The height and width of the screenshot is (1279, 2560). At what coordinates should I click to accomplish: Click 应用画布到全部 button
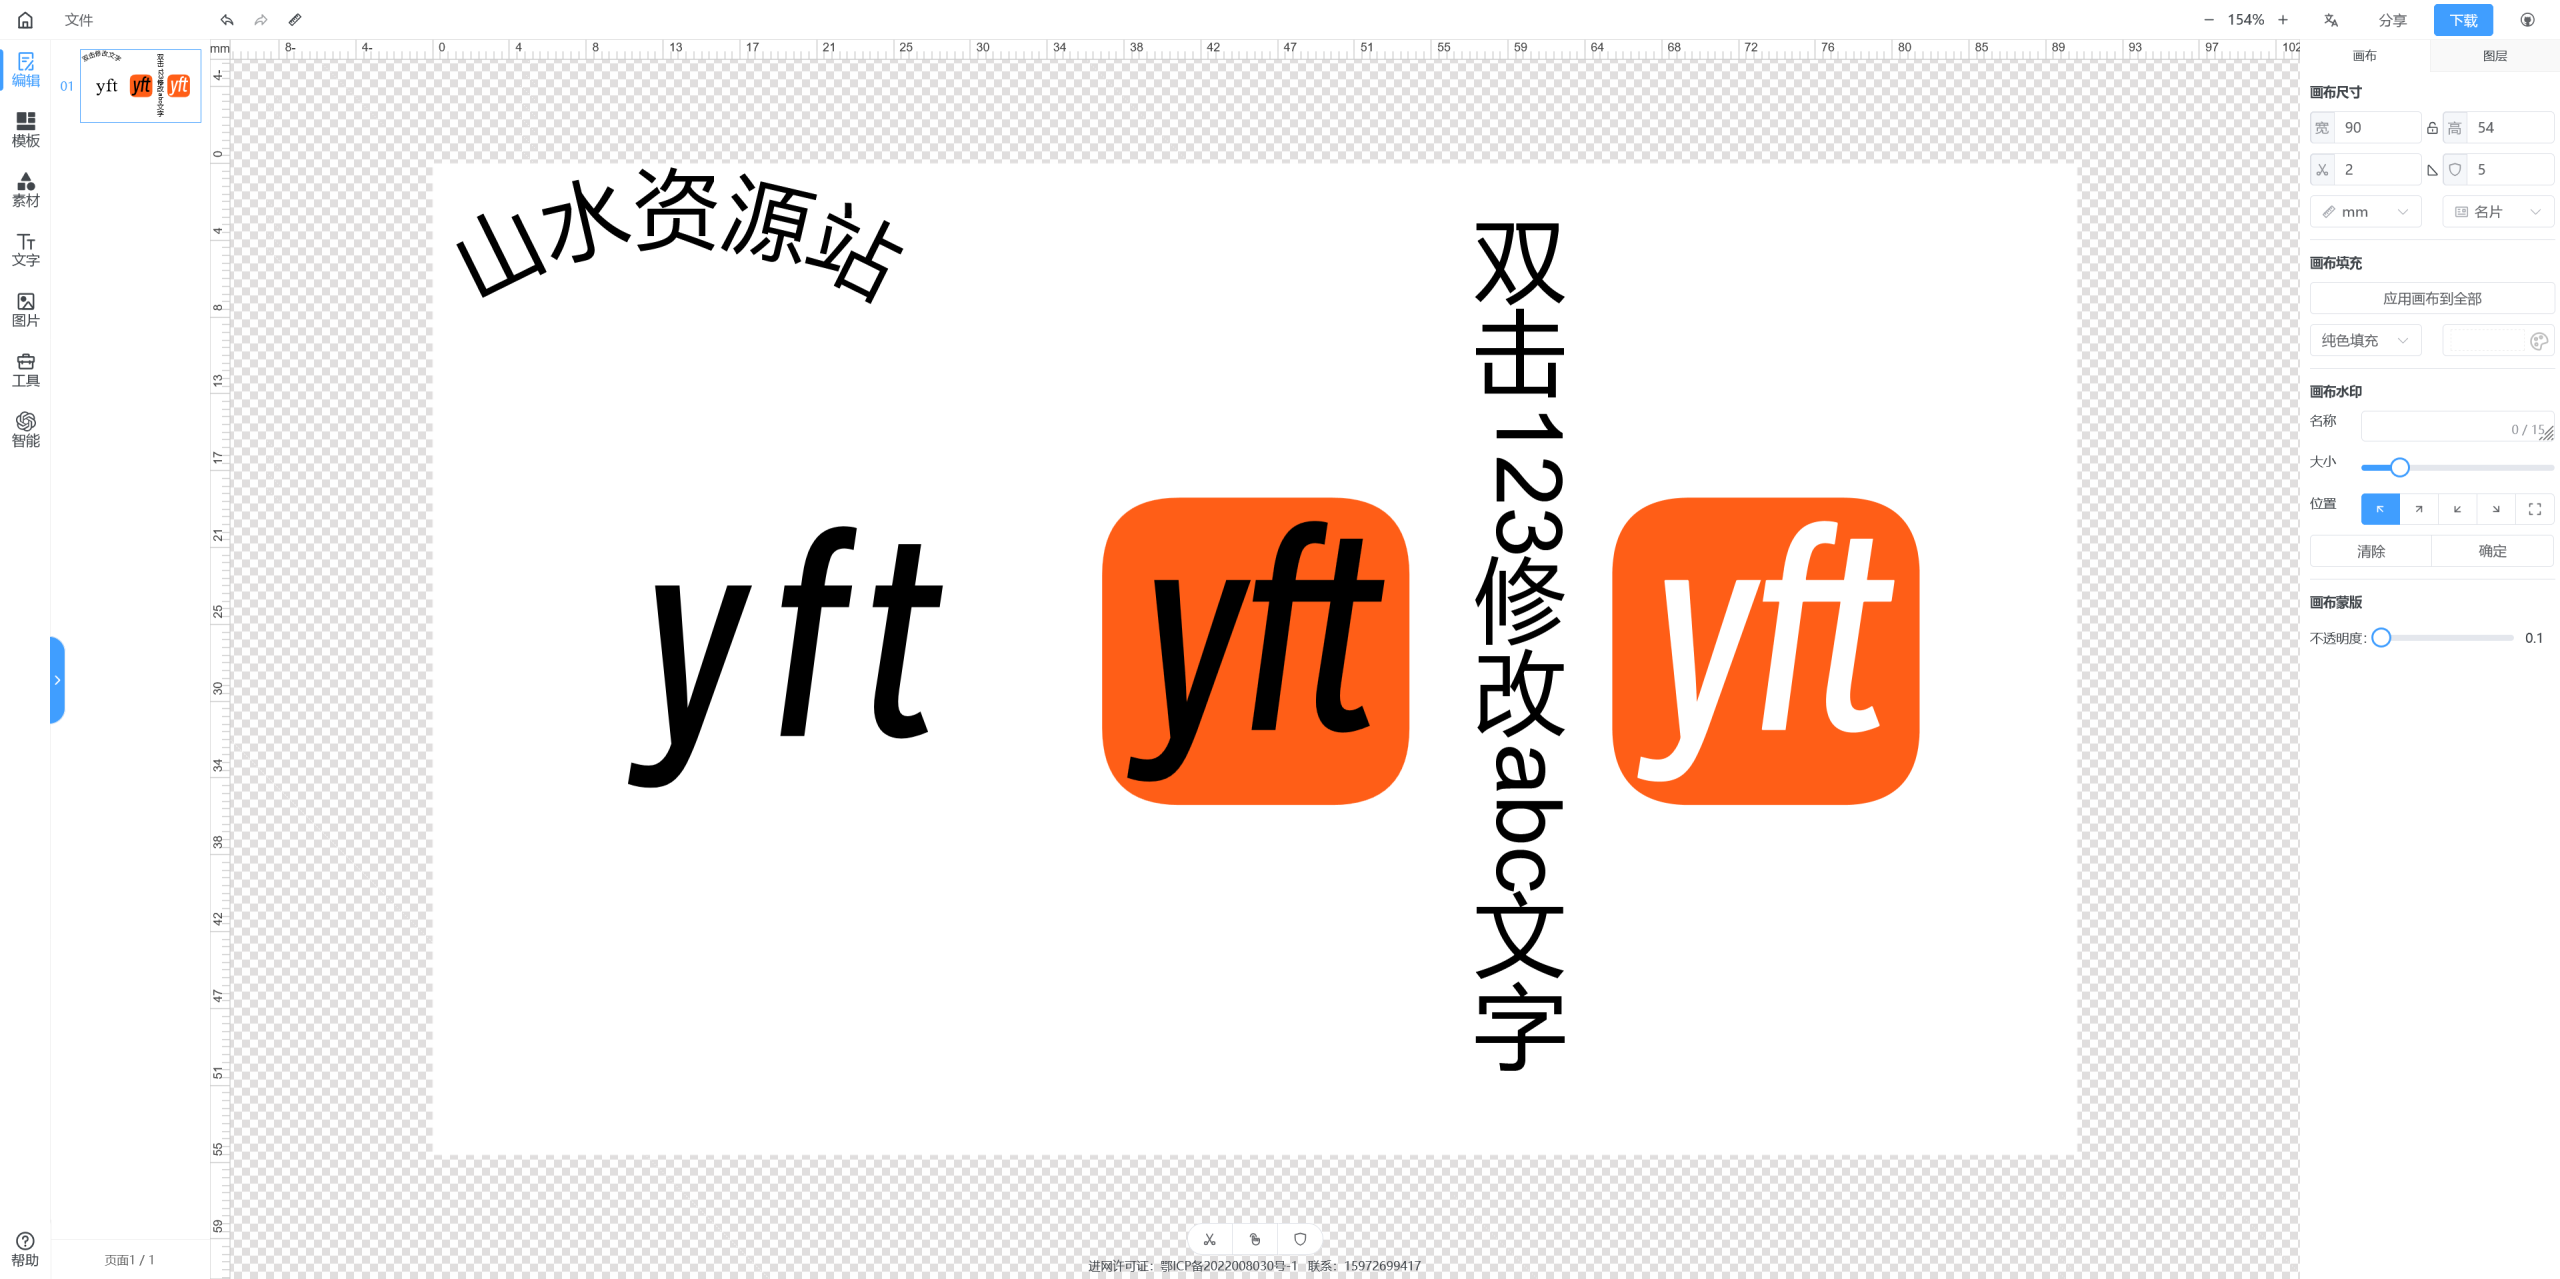(2432, 299)
